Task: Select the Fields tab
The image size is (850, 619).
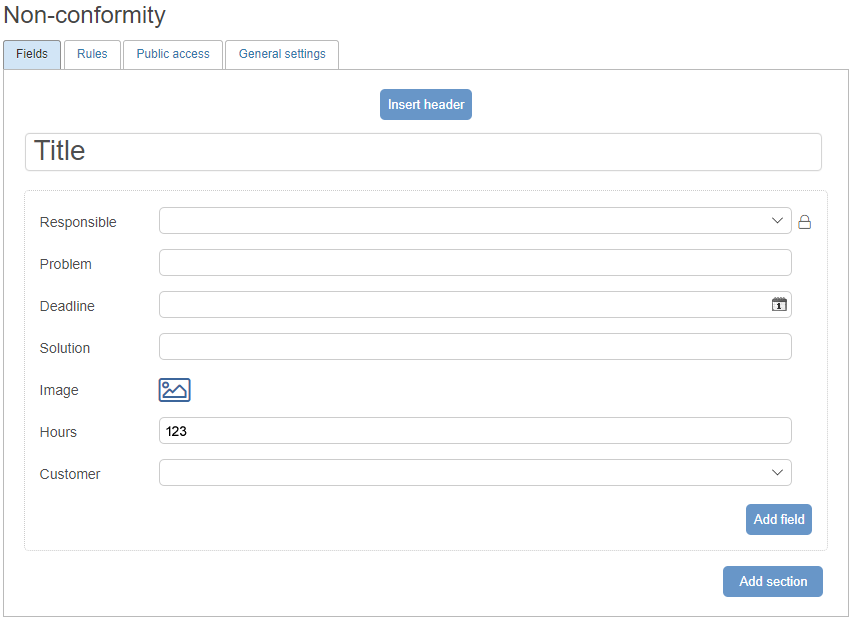Action: [32, 54]
